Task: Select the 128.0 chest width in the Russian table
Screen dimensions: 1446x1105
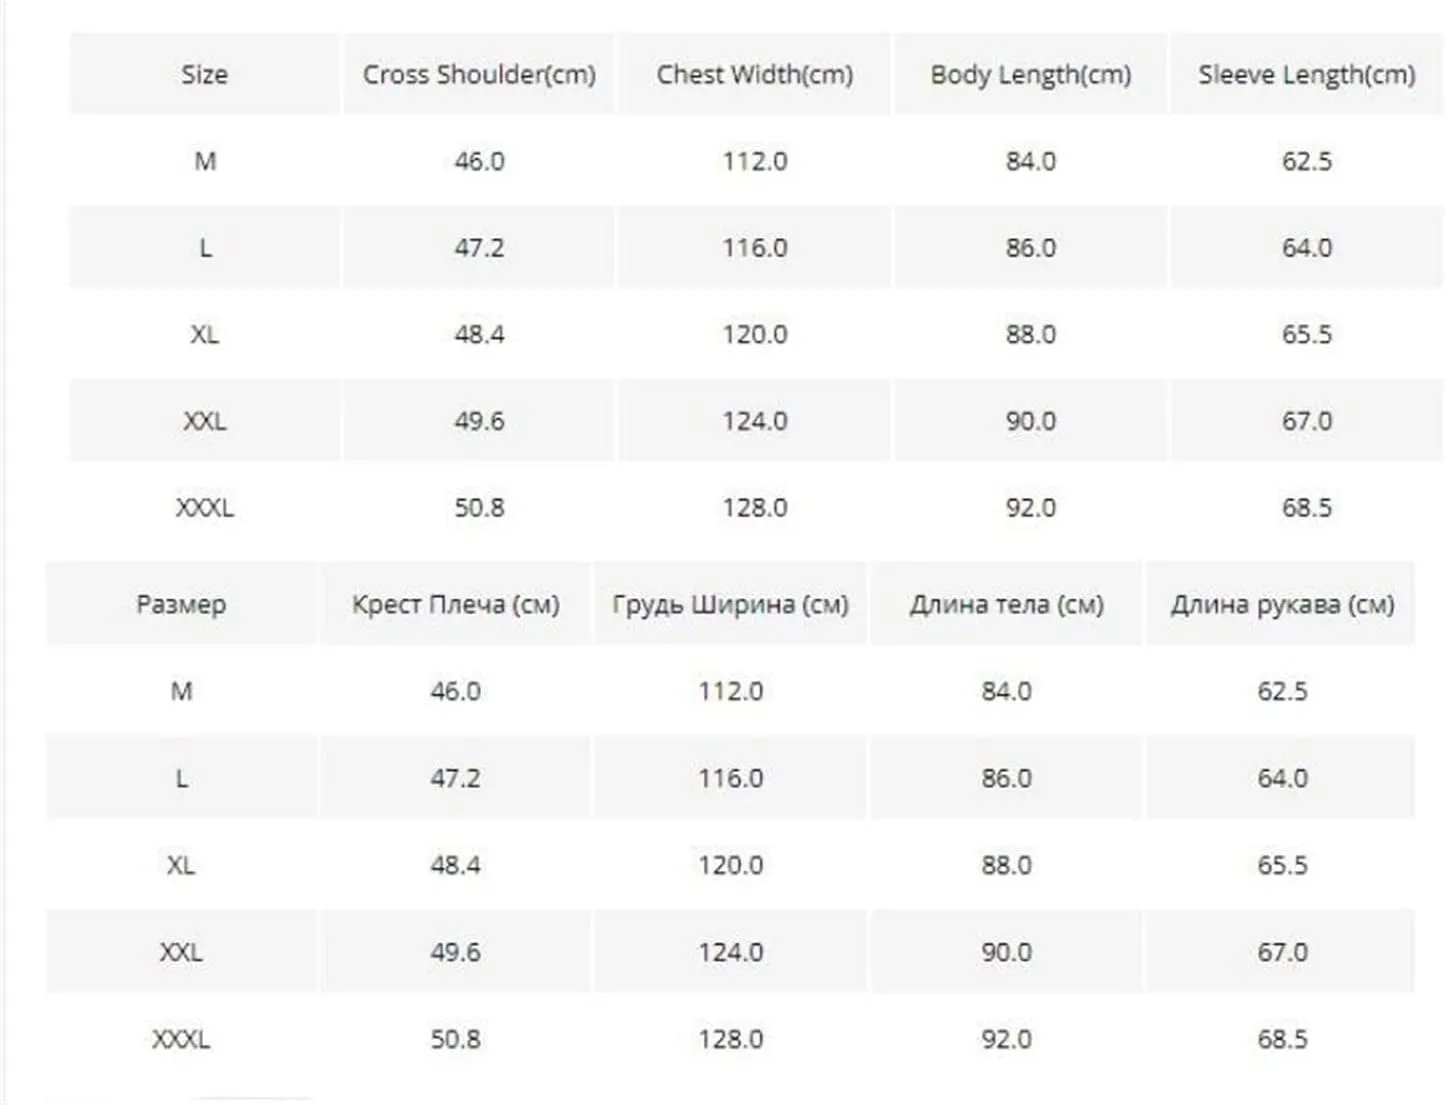Action: 731,1039
